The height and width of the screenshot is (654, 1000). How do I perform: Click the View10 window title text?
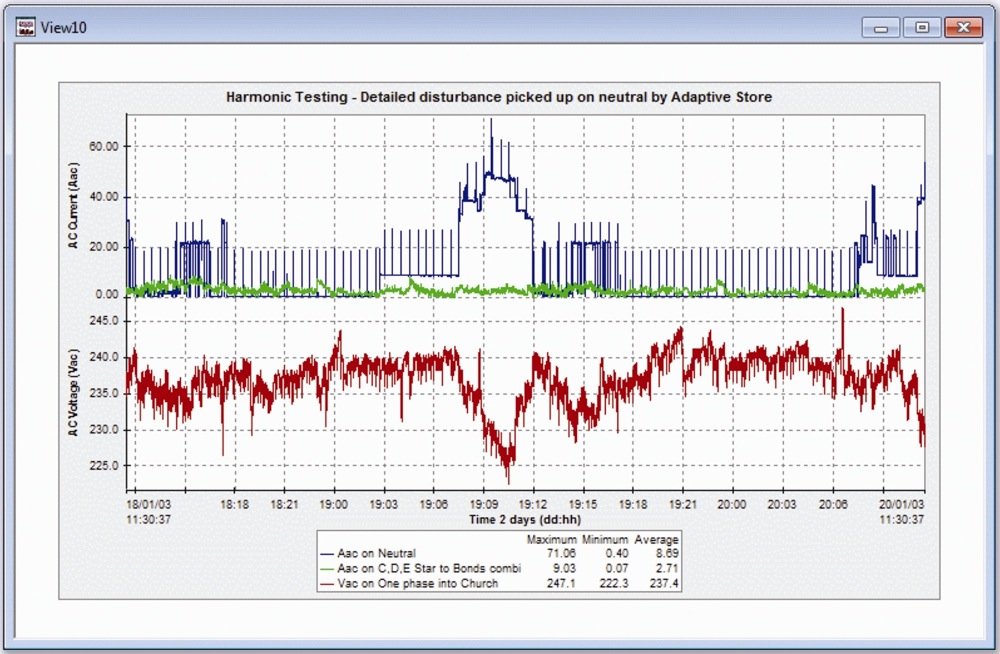62,27
